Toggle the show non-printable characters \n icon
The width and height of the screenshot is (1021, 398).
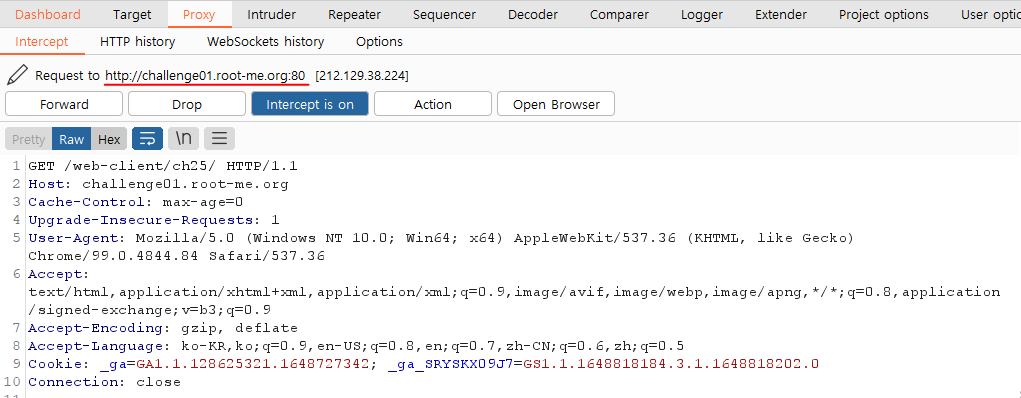tap(184, 139)
